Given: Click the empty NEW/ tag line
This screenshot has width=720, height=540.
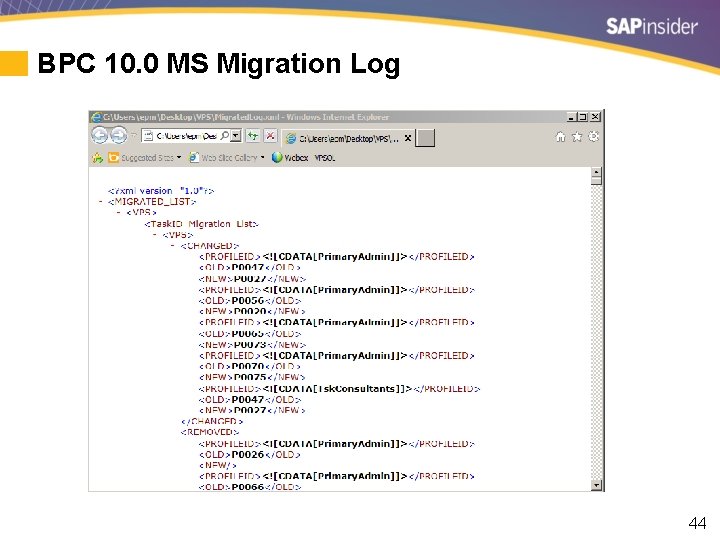Looking at the screenshot, I should pos(218,465).
